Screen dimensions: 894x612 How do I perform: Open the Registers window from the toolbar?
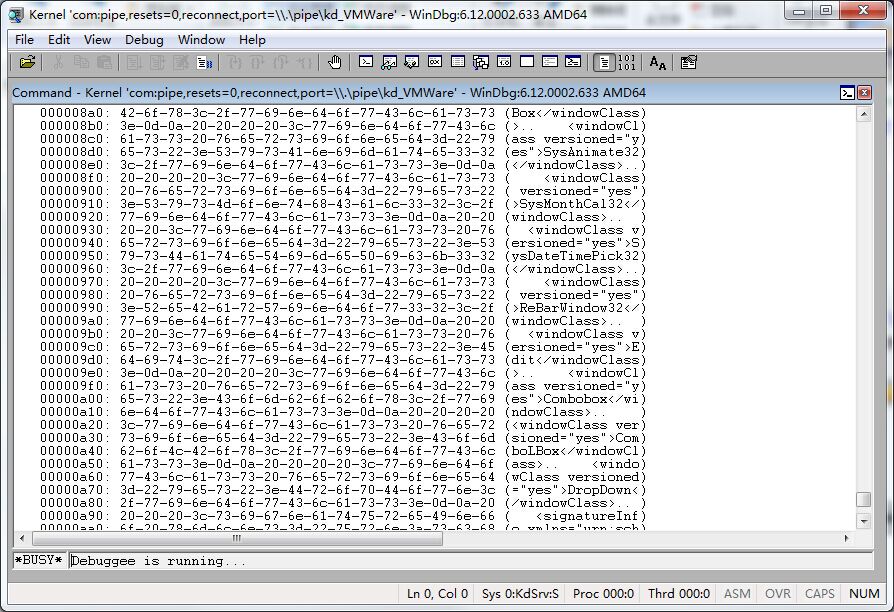point(435,62)
